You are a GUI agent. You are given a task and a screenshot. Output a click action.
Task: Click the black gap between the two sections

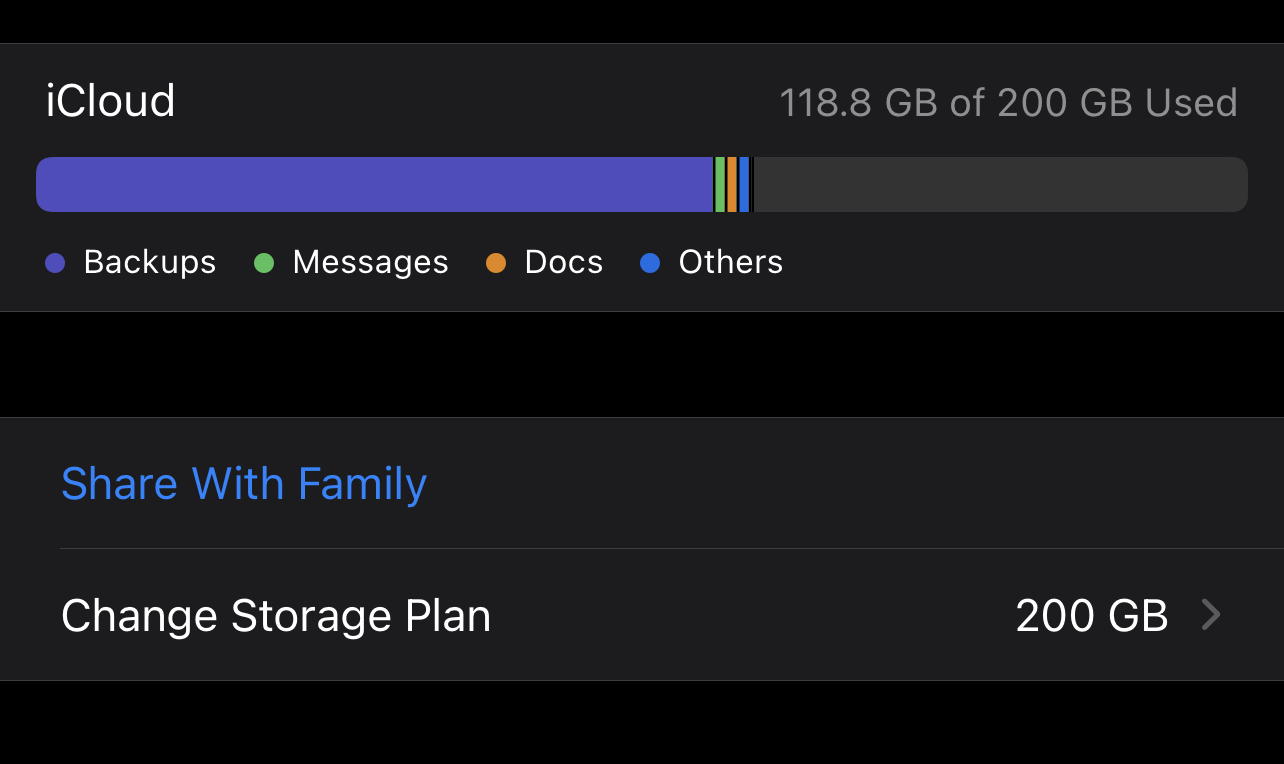(x=642, y=364)
